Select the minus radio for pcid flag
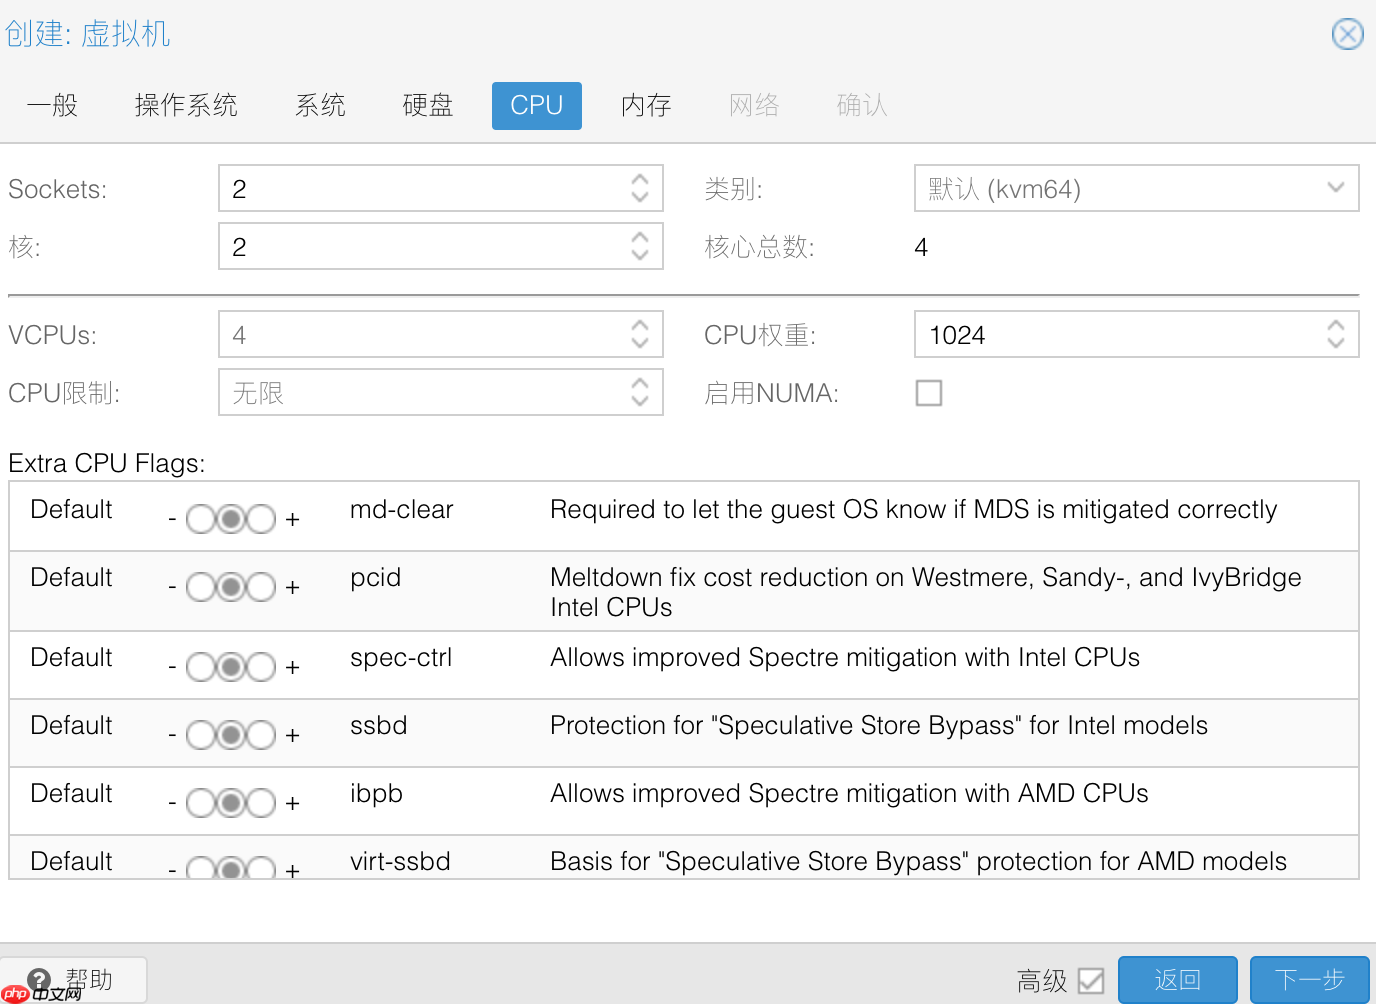This screenshot has width=1376, height=1004. pos(200,586)
